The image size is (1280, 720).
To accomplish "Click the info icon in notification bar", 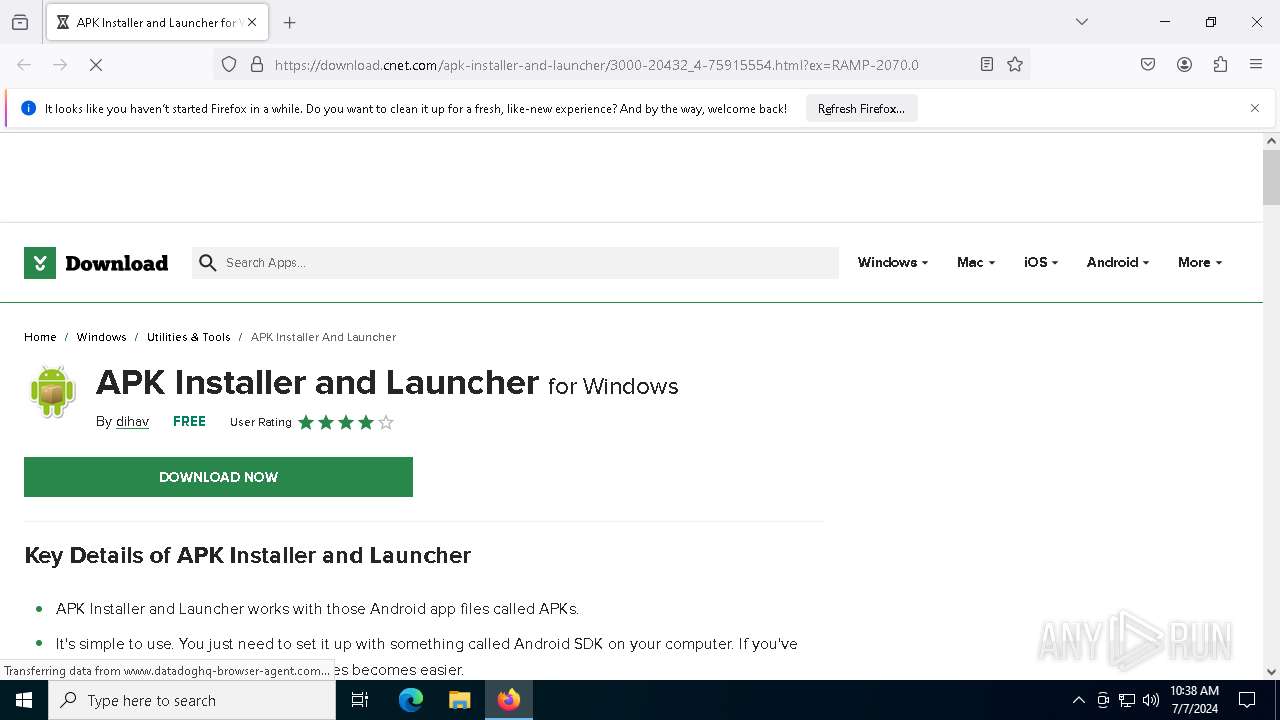I will tap(28, 108).
